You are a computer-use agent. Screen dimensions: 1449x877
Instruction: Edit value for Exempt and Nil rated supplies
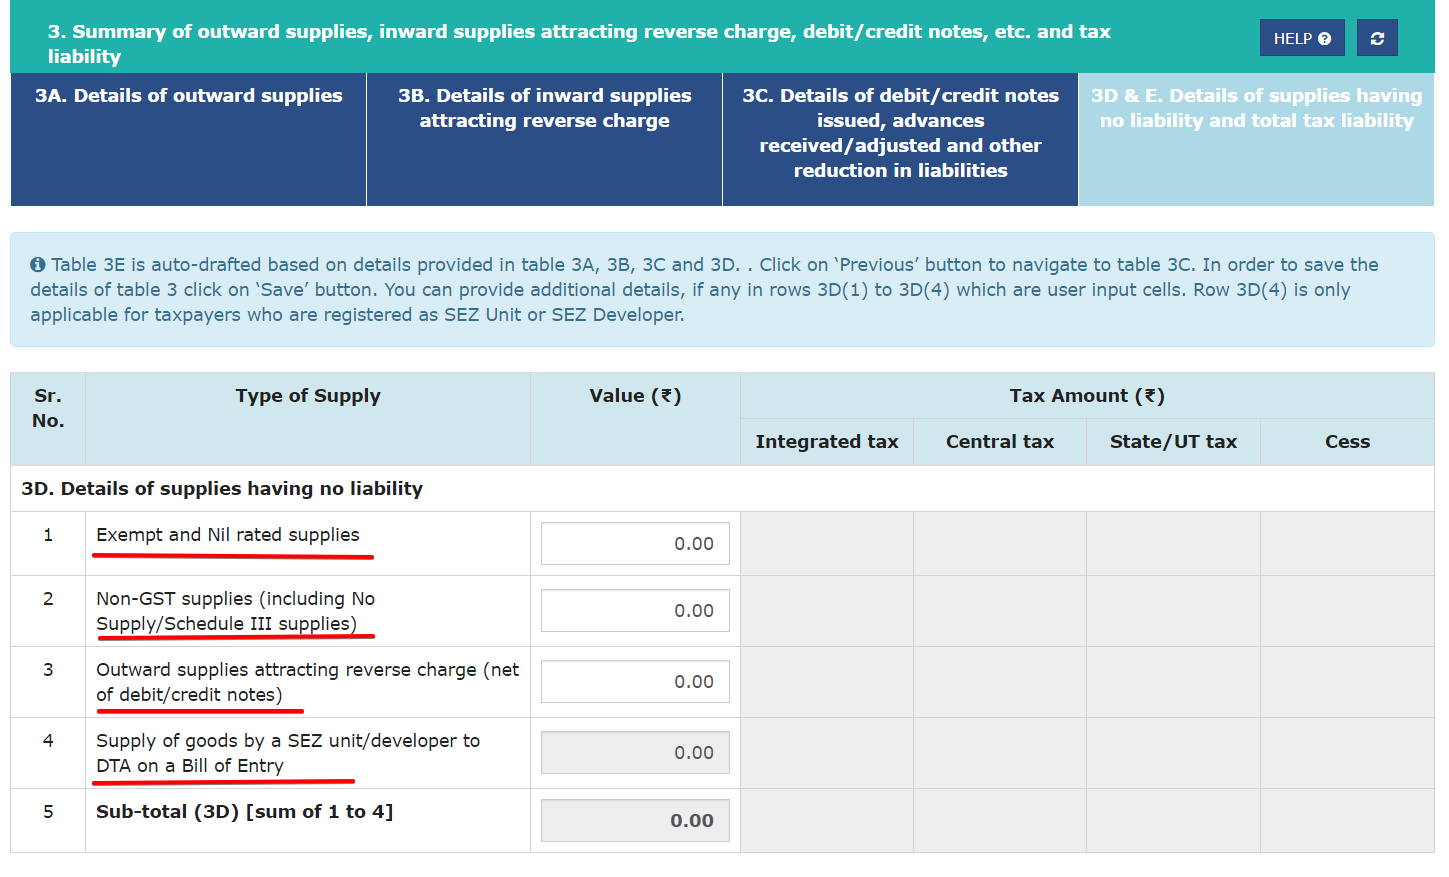coord(635,544)
